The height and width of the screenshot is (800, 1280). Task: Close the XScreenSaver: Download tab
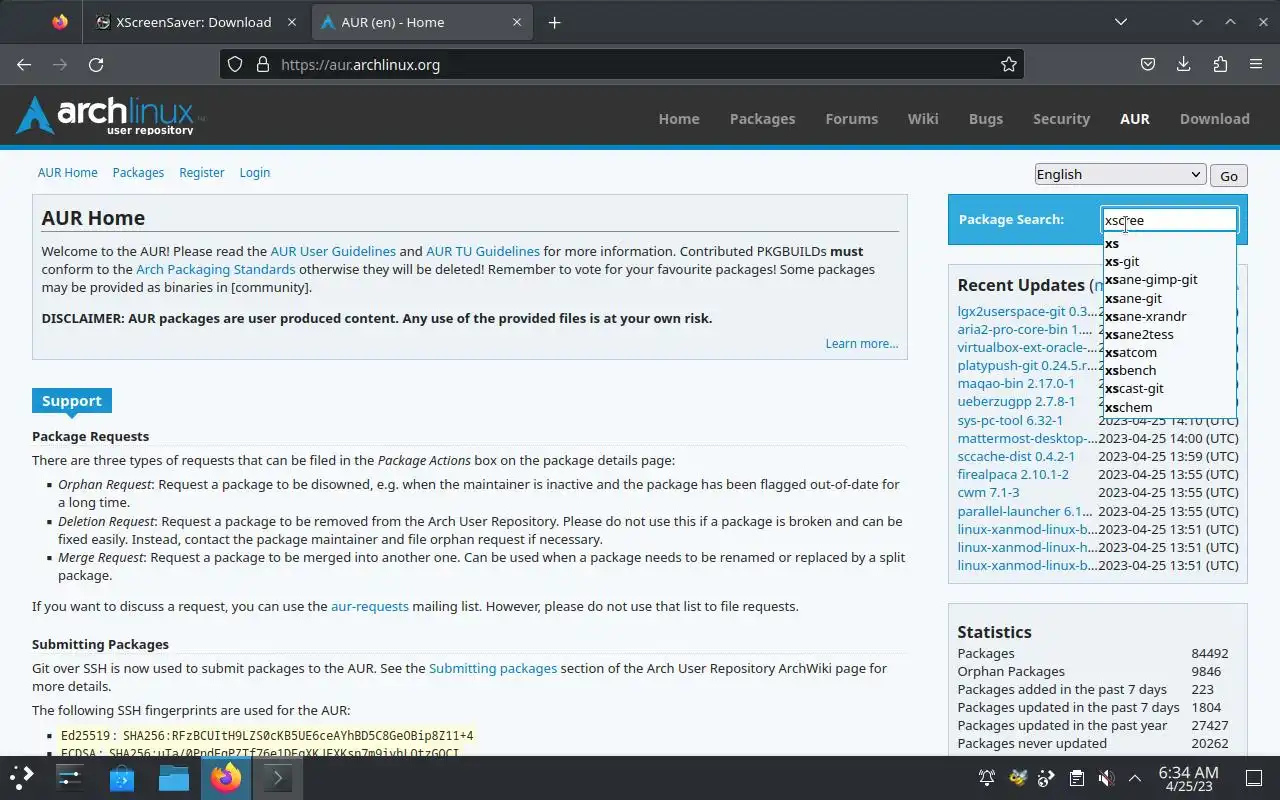292,22
